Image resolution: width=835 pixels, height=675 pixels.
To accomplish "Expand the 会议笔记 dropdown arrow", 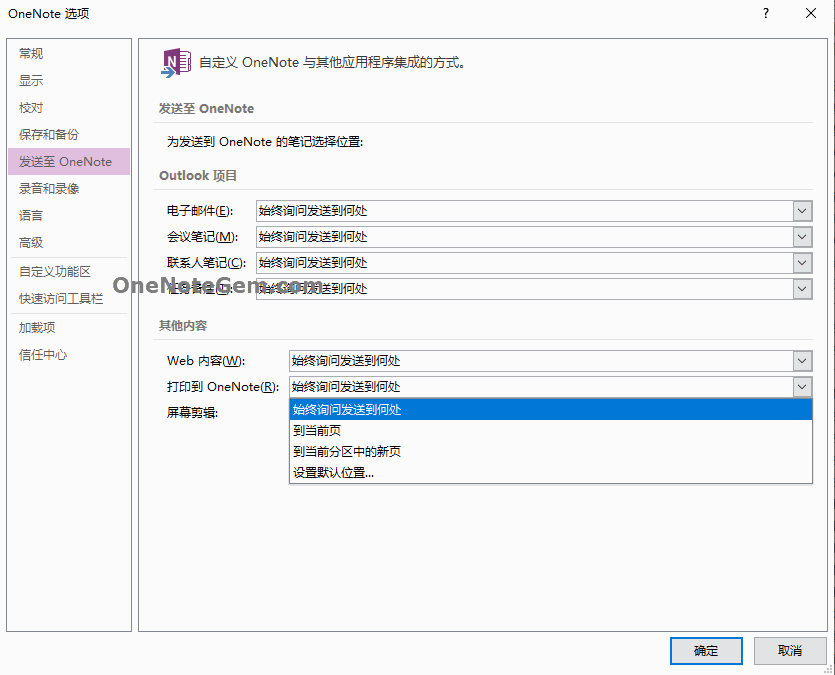I will click(x=802, y=237).
